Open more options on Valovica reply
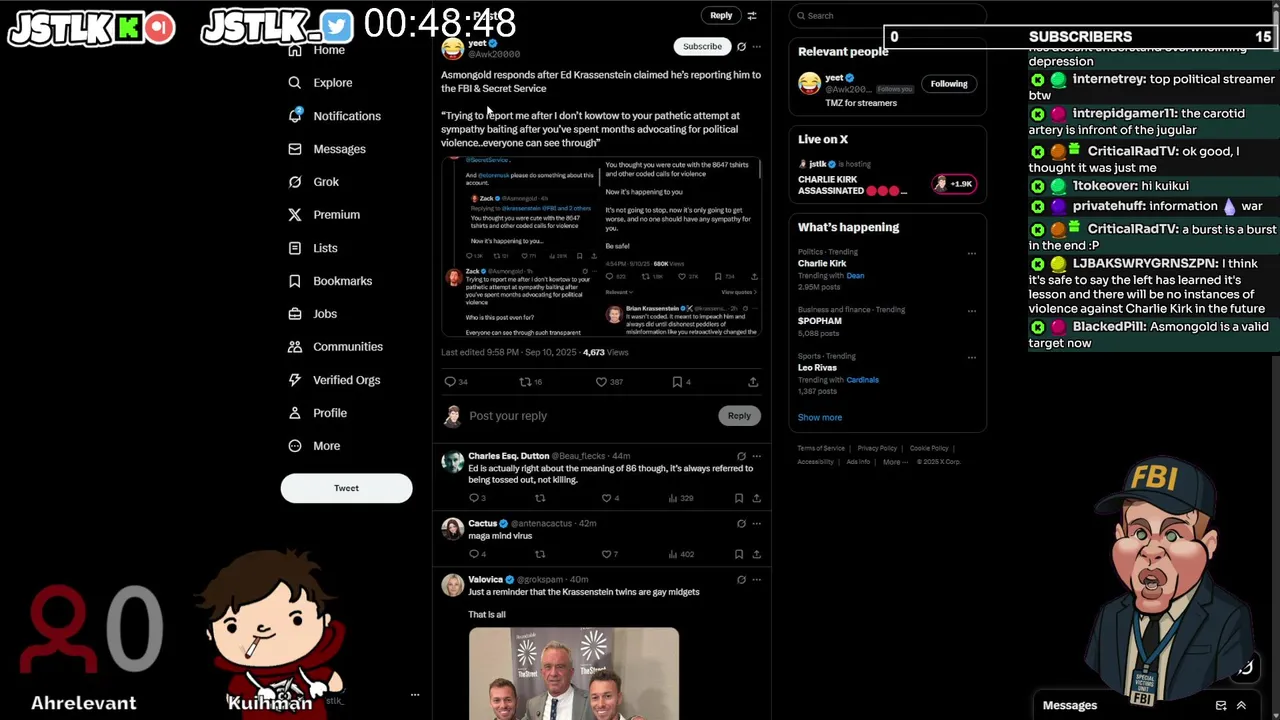1280x720 pixels. click(756, 579)
